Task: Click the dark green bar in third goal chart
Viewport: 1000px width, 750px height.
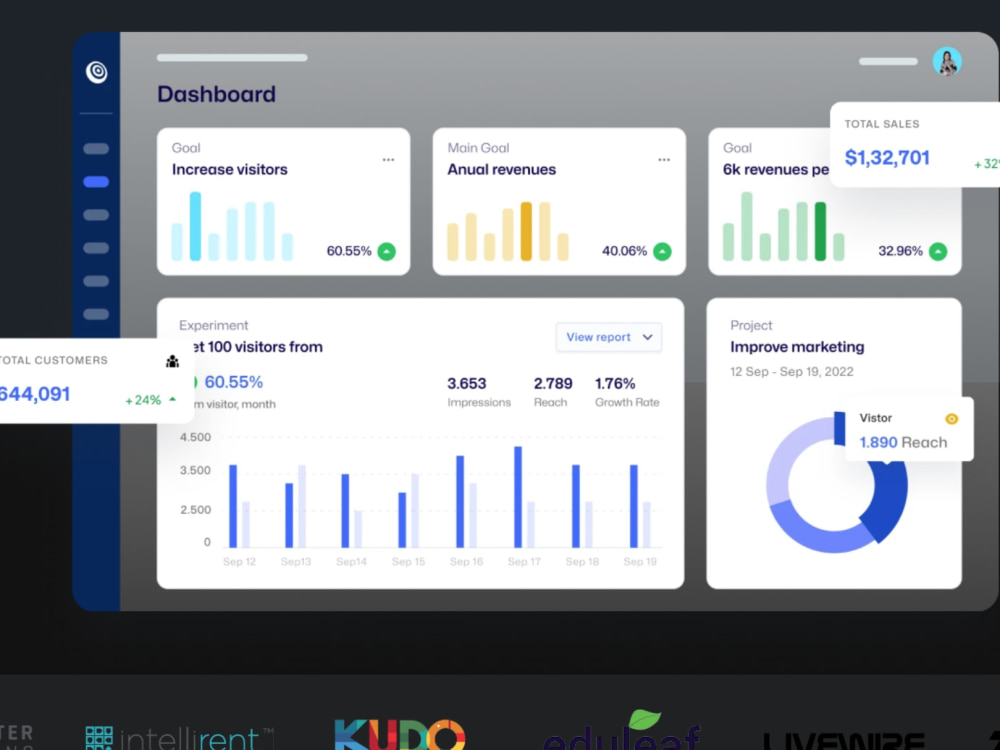Action: pyautogui.click(x=820, y=231)
